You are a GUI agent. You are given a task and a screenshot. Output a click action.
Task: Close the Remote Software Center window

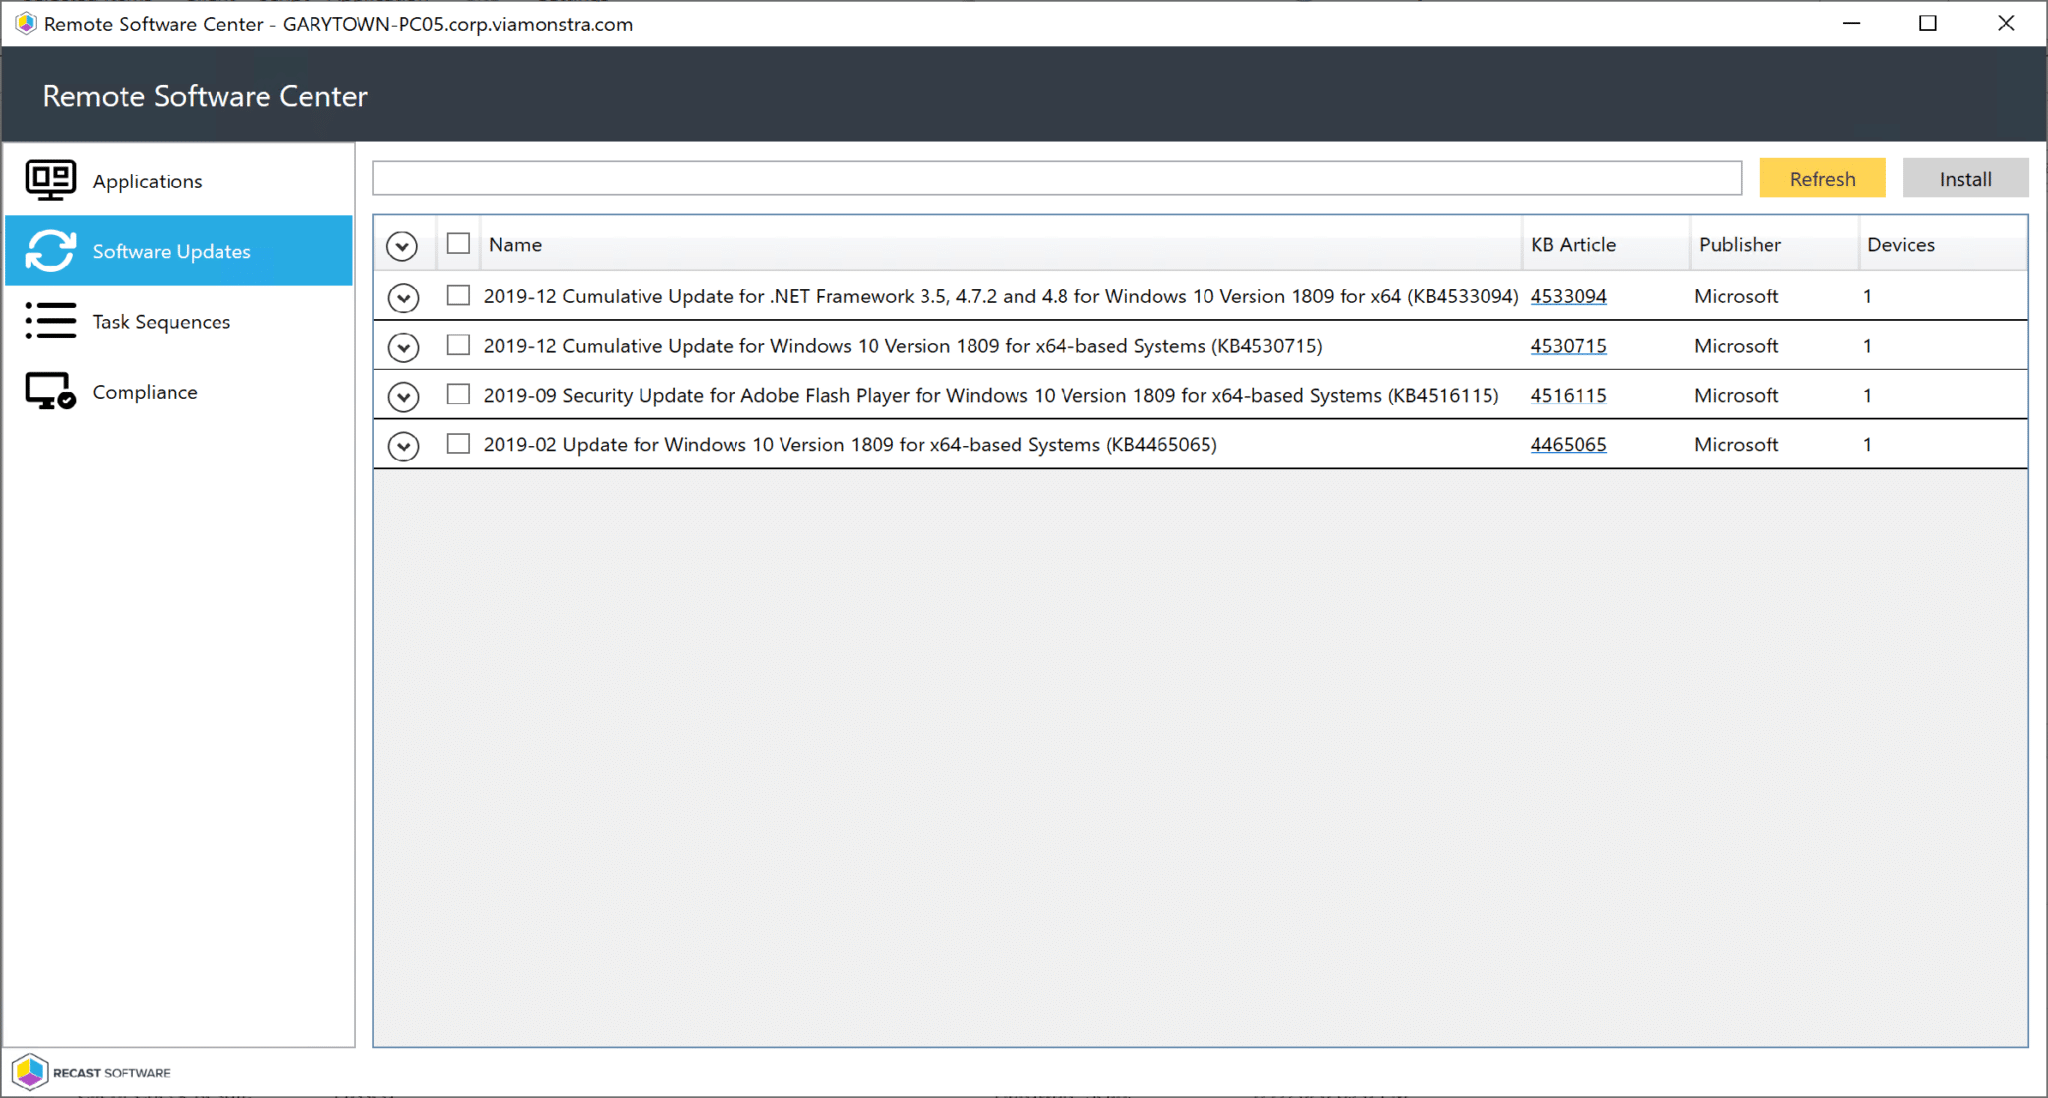2006,23
